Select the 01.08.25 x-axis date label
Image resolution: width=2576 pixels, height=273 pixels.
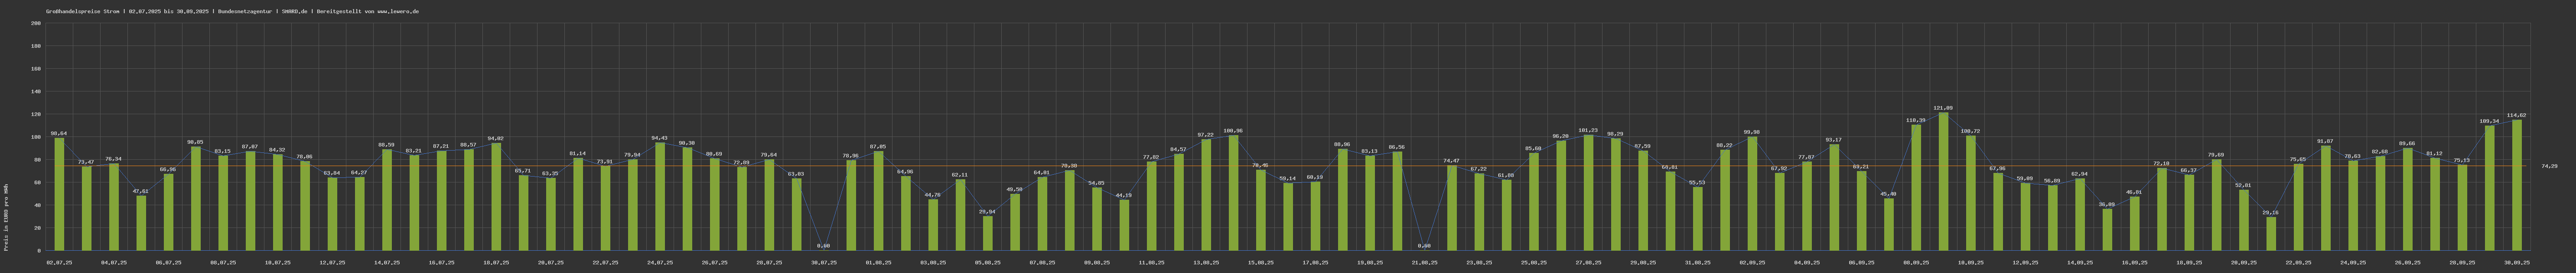click(x=878, y=262)
